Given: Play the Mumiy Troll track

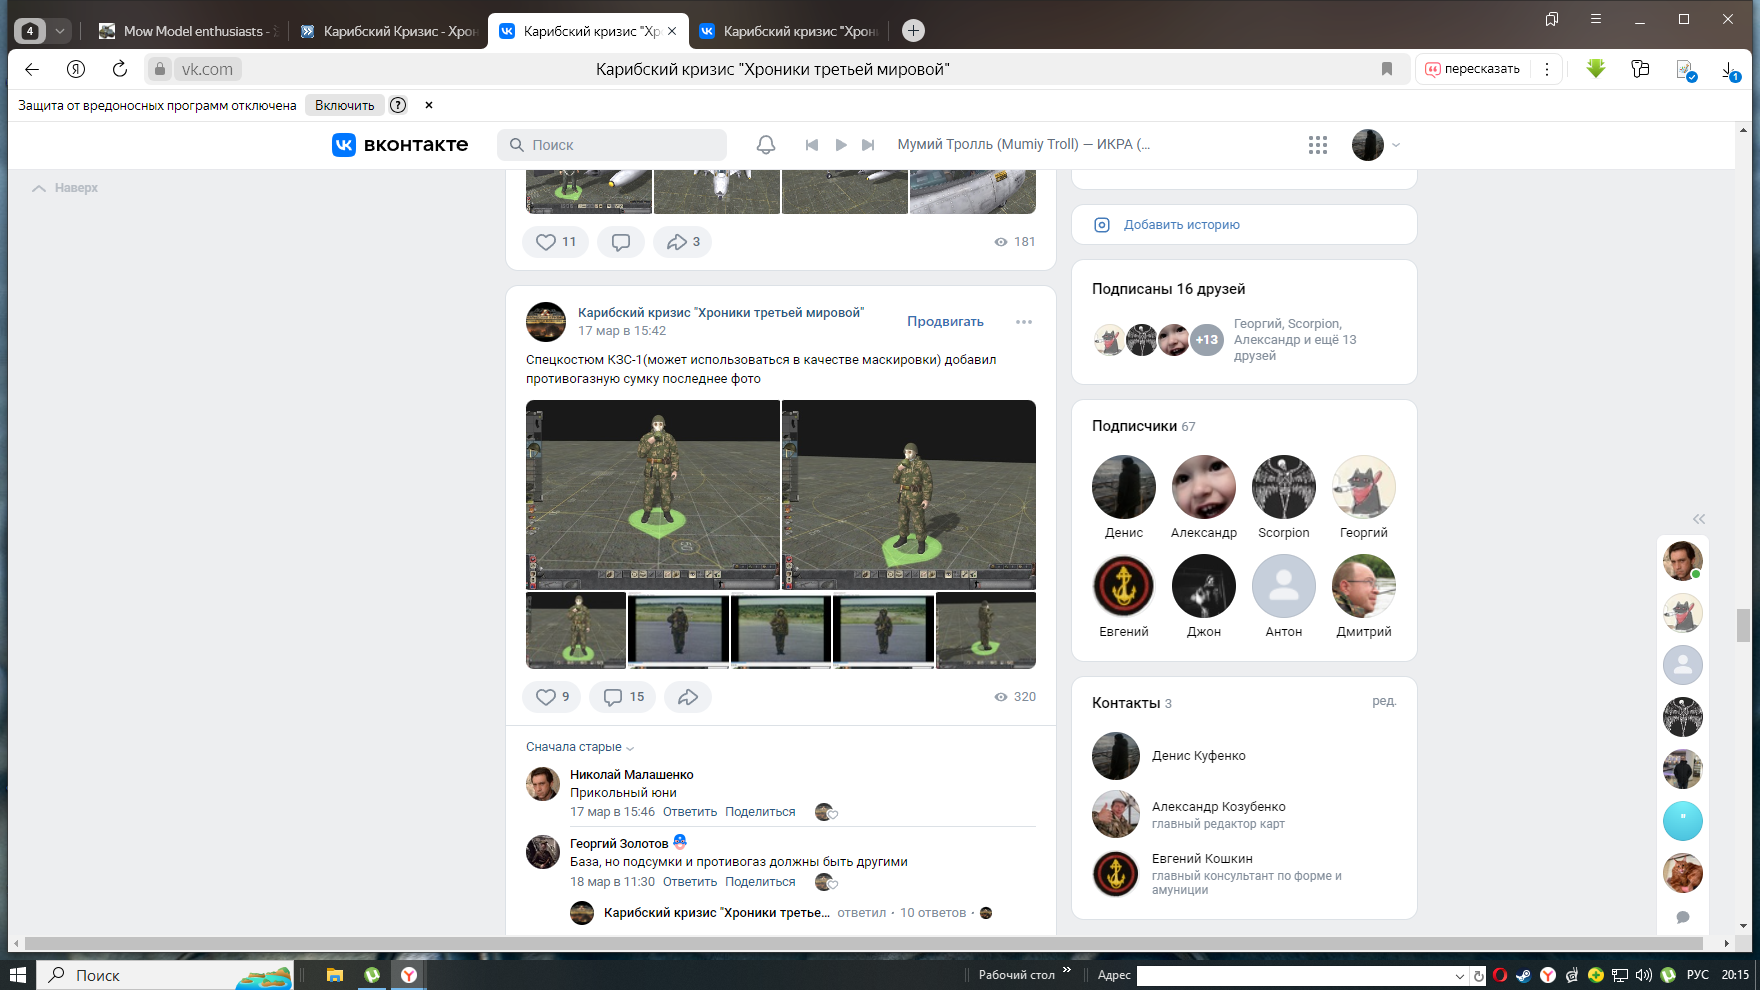Looking at the screenshot, I should [x=841, y=145].
